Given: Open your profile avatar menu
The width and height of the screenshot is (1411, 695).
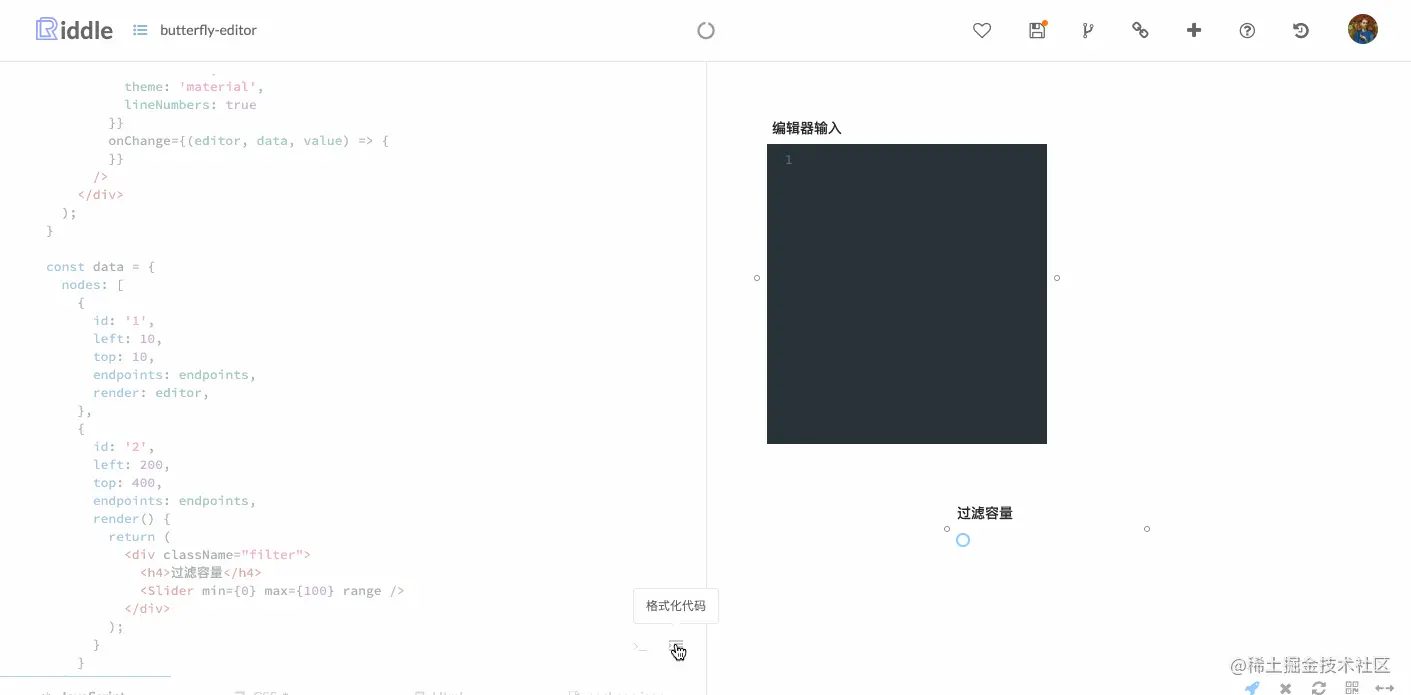Looking at the screenshot, I should (1362, 29).
